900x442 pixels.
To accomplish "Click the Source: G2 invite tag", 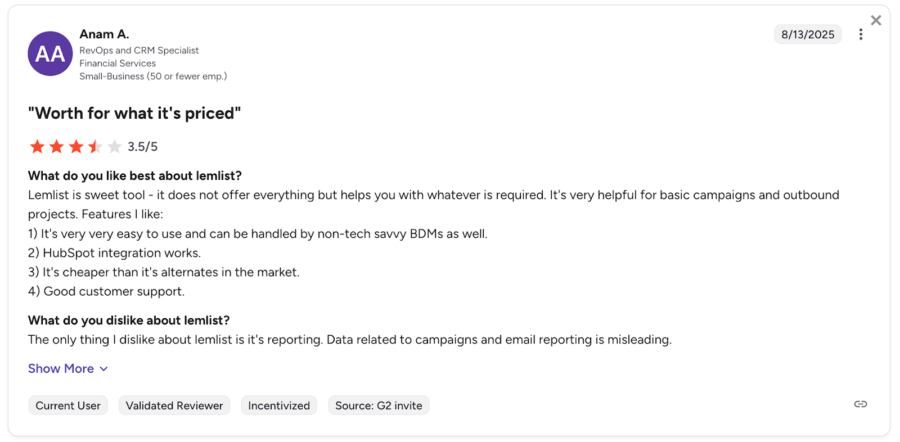I will click(x=379, y=405).
